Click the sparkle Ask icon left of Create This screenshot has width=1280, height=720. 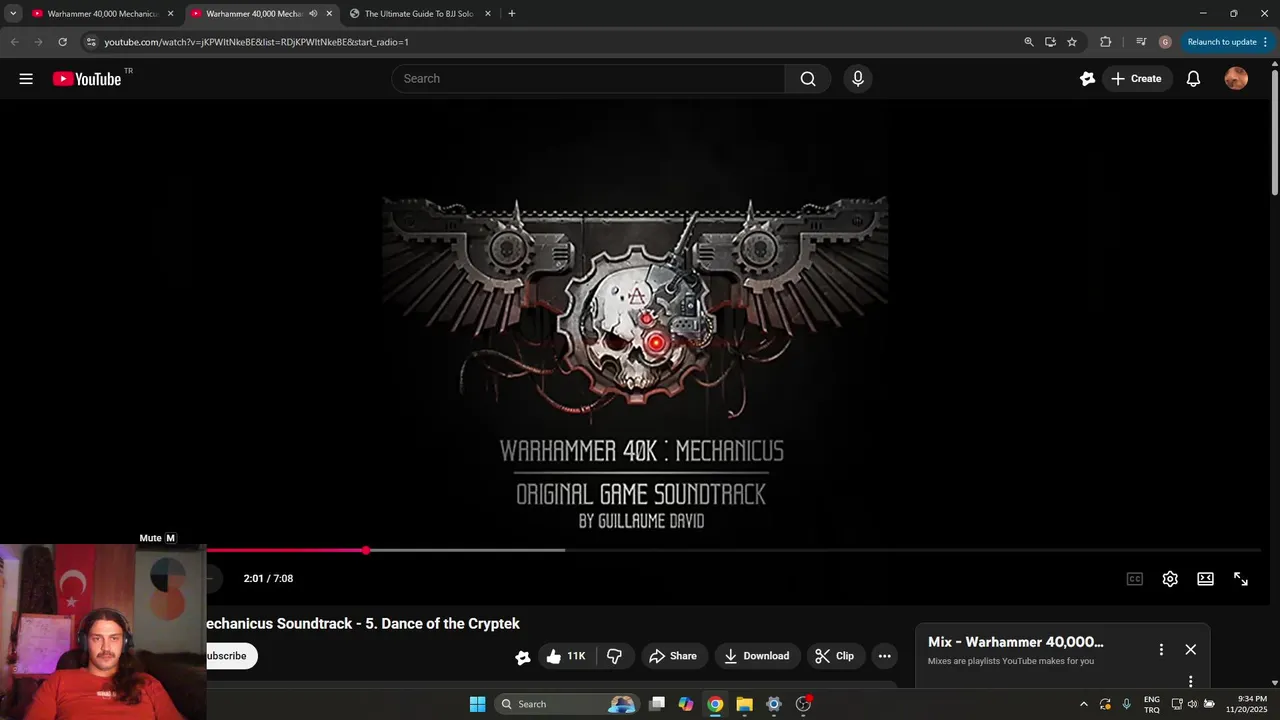point(1087,79)
